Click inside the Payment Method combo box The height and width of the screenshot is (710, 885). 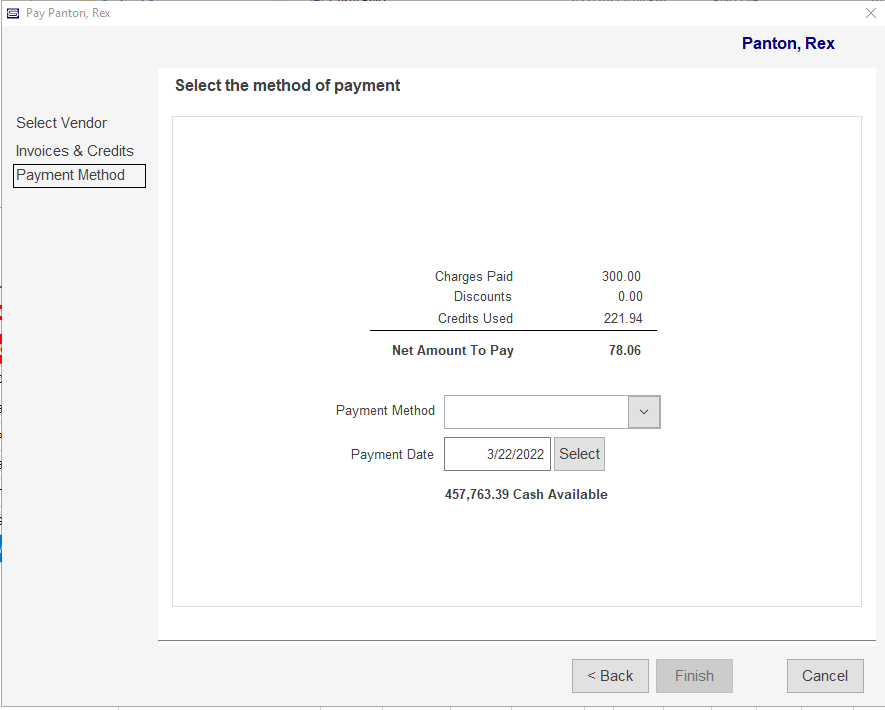[536, 412]
